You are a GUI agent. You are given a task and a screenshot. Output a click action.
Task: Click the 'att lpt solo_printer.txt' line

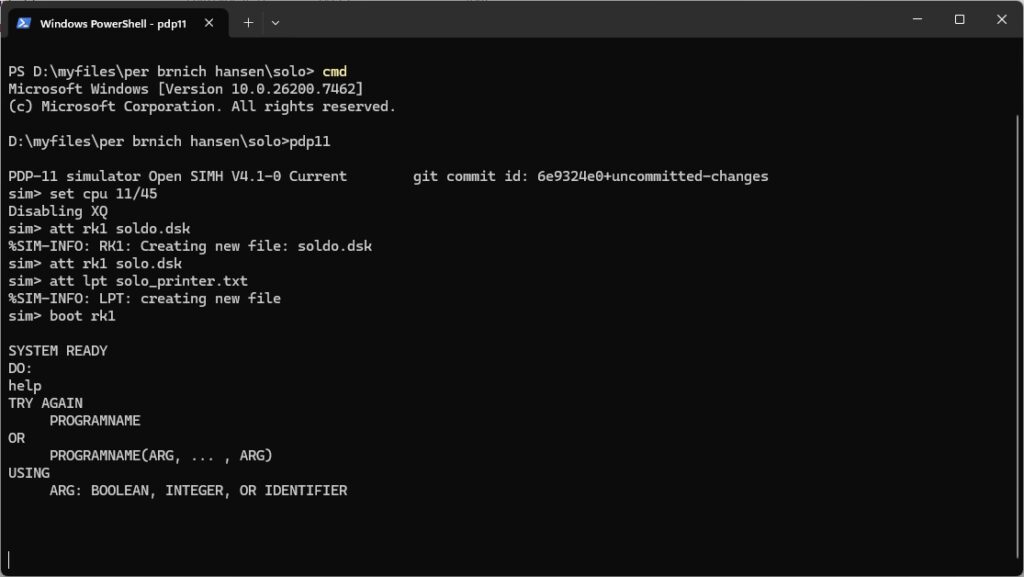tap(128, 281)
